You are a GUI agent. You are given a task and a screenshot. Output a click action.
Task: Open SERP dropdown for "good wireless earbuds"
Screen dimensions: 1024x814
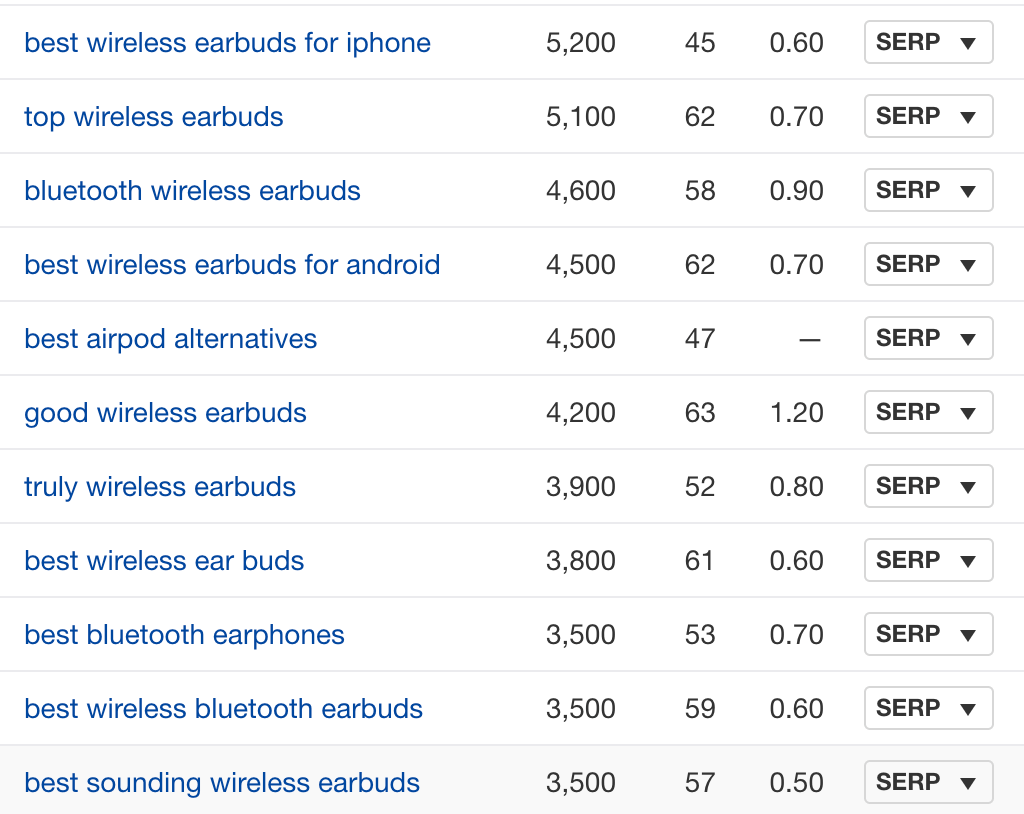tap(927, 413)
